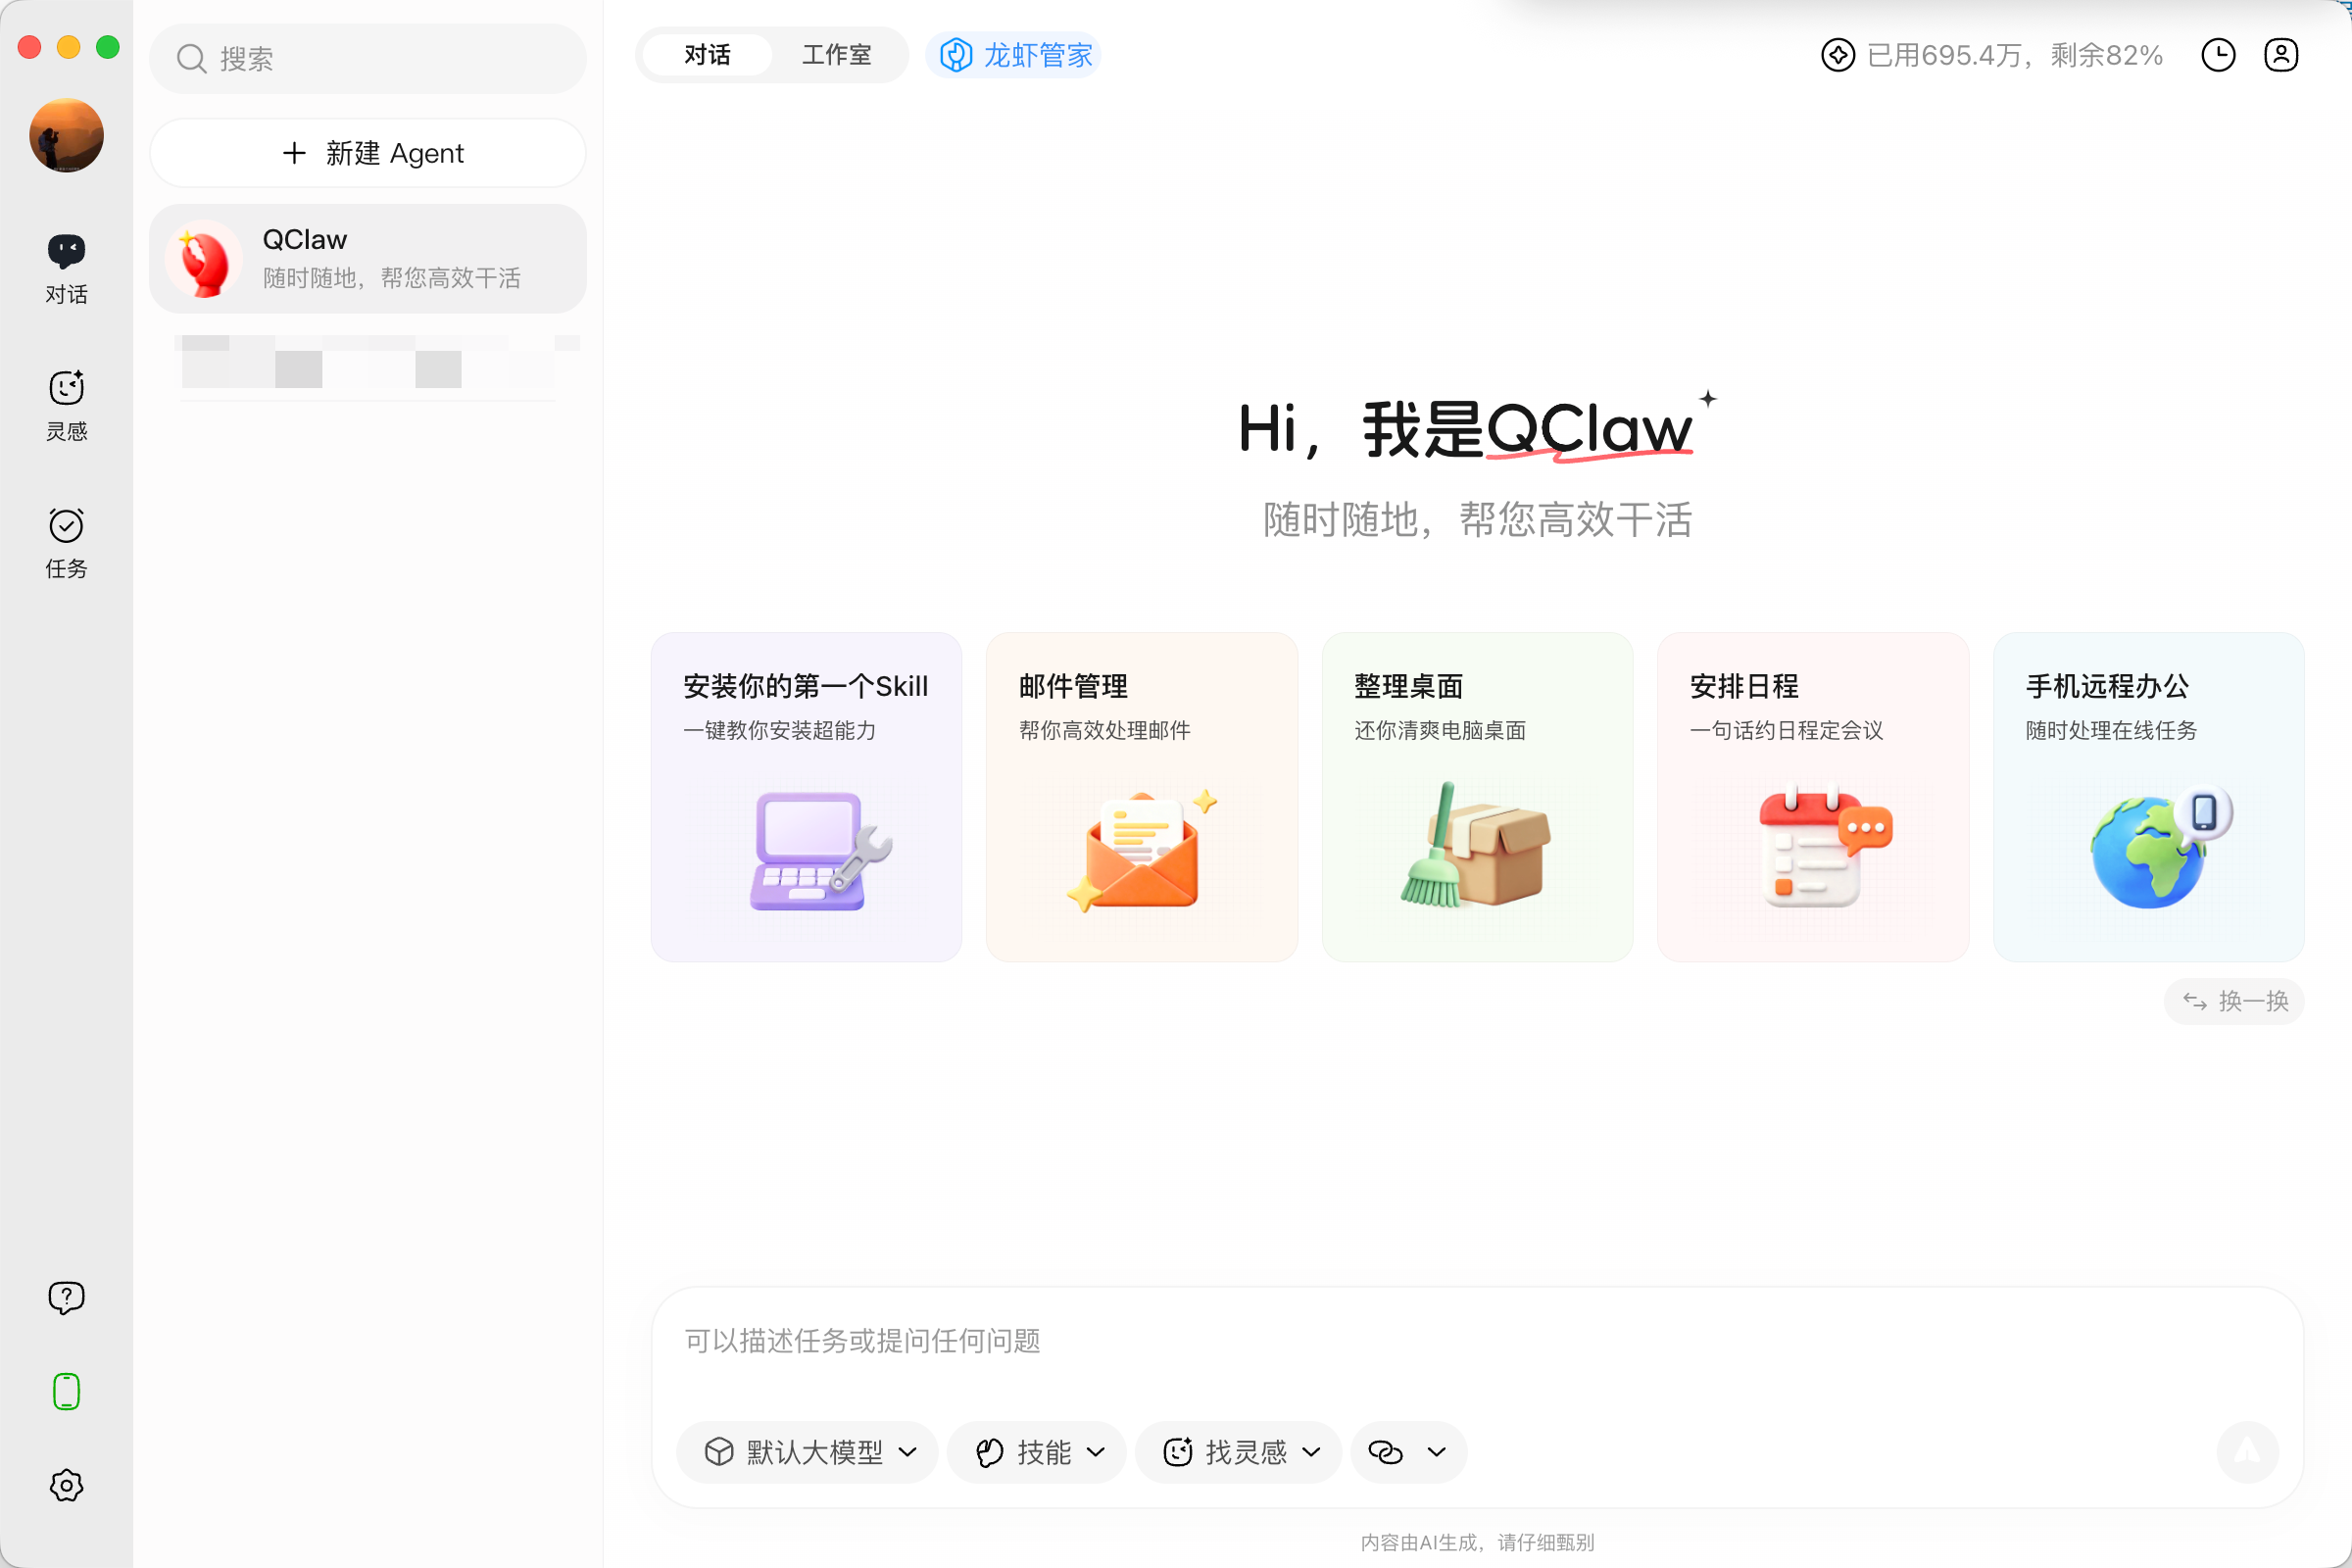Open the 龙虾管家 button
2352x1568 pixels.
1014,55
